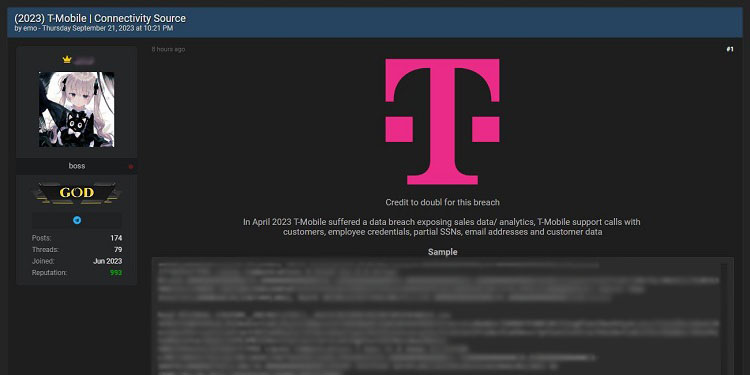Click the gold crown icon above the avatar
Screen dimensions: 750x375
67,60
